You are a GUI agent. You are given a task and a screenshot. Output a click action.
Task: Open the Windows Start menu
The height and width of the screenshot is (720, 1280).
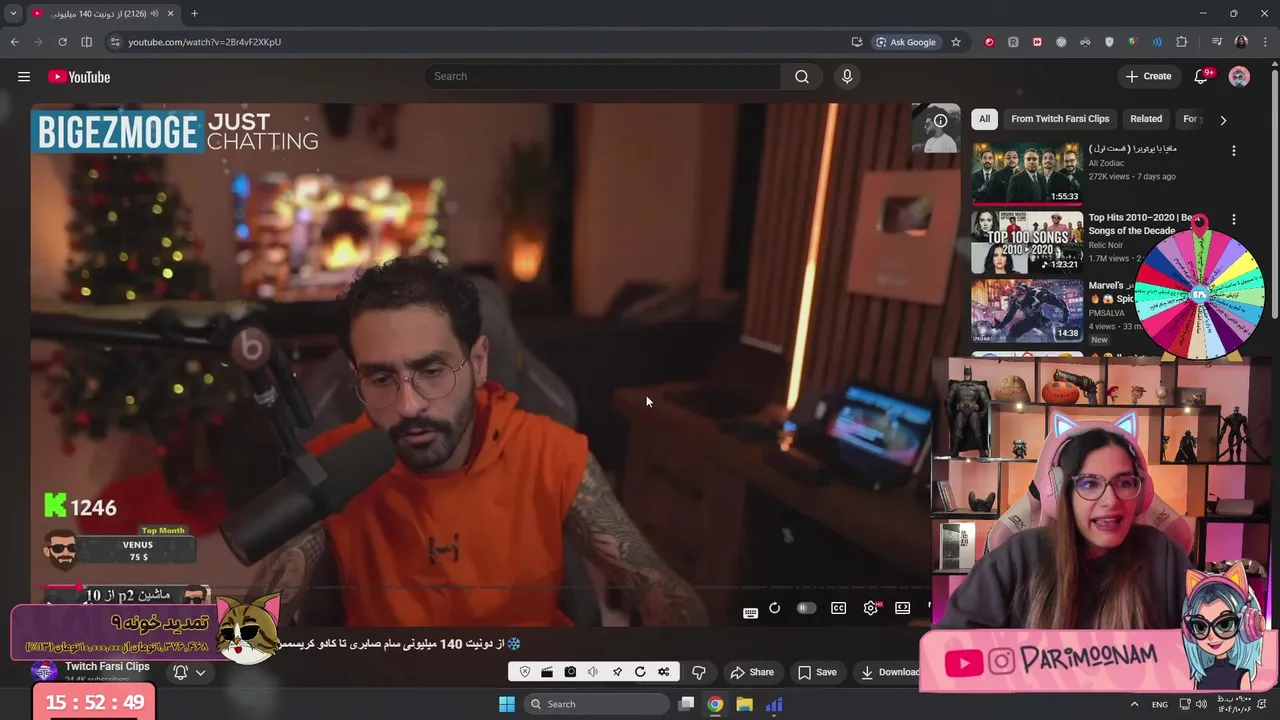507,704
